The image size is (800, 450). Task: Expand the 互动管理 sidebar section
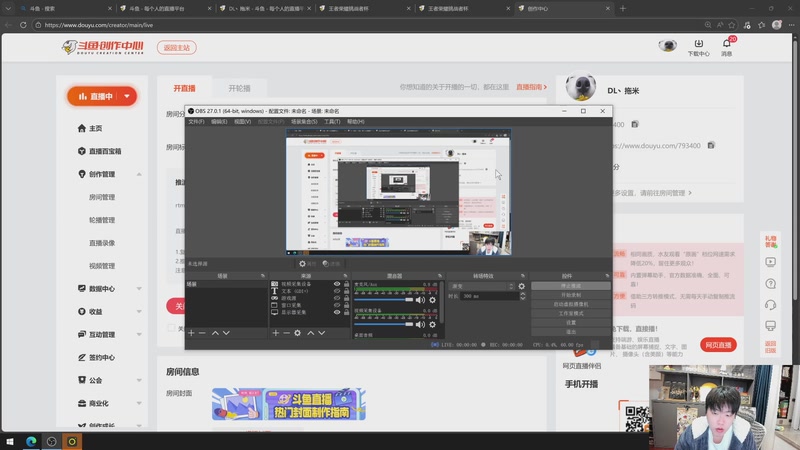click(x=139, y=335)
